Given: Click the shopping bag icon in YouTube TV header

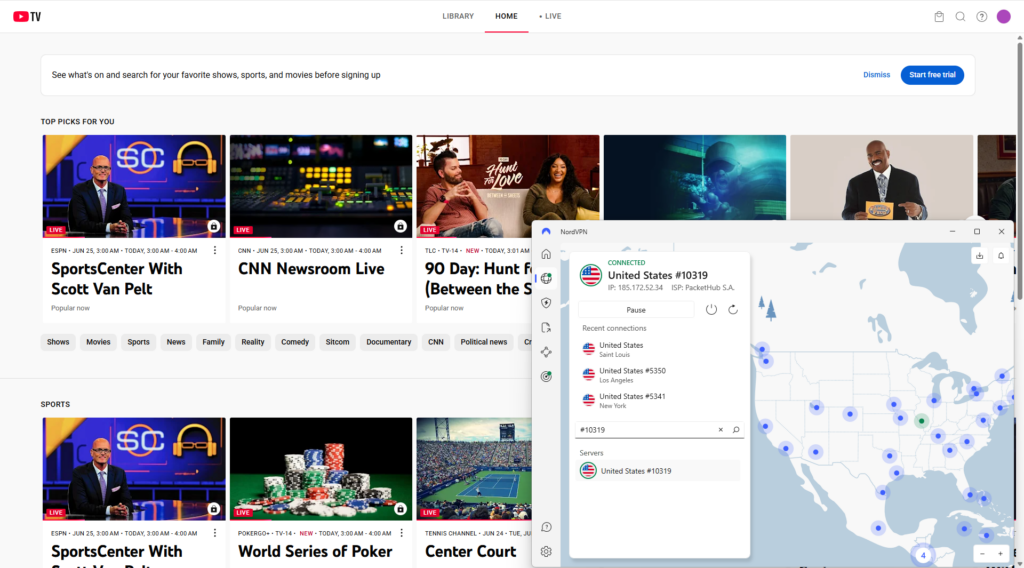Looking at the screenshot, I should (x=938, y=16).
